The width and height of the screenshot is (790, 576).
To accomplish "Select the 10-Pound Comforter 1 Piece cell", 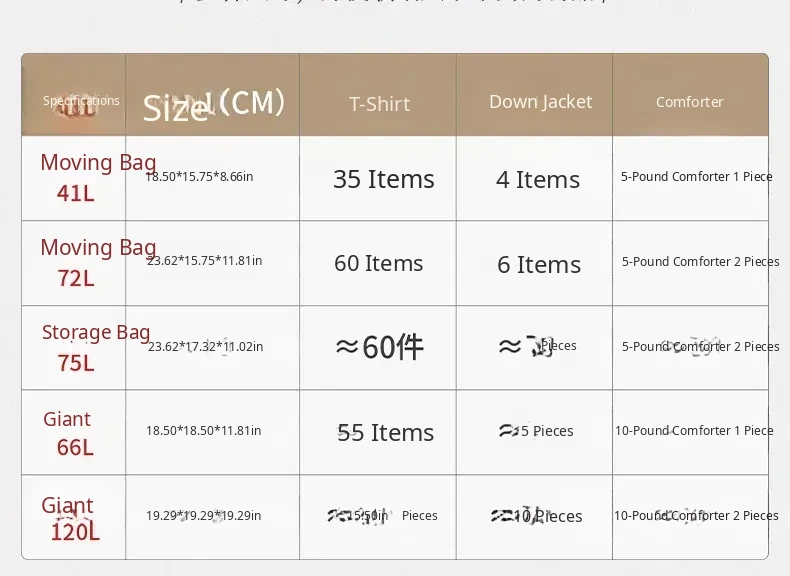I will click(x=694, y=431).
